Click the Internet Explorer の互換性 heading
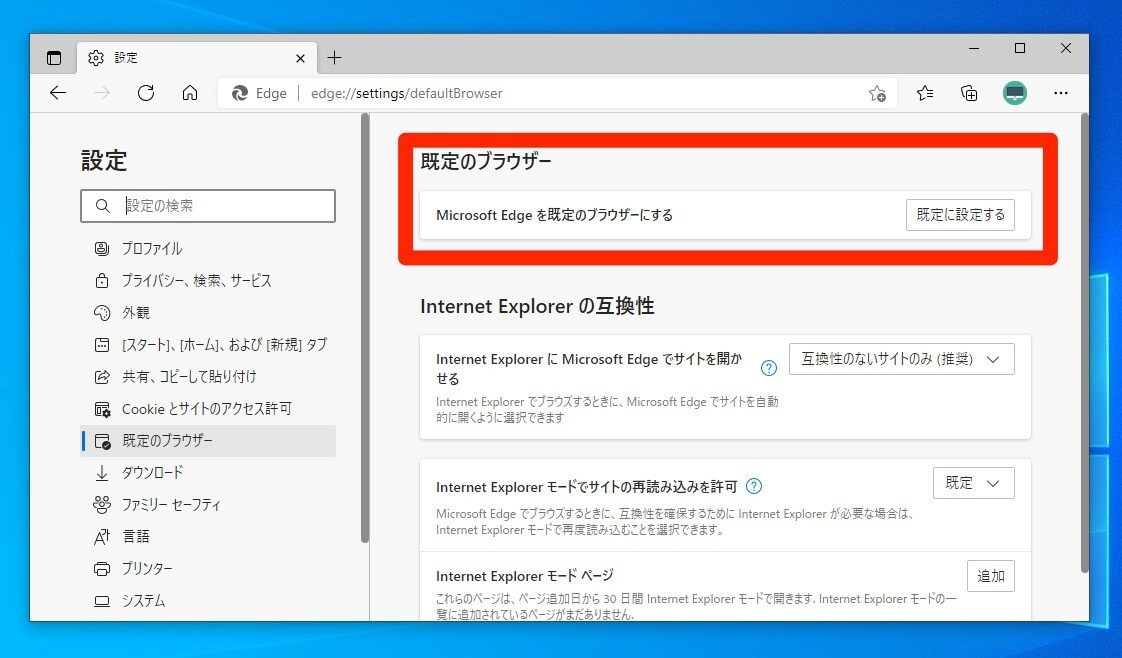The image size is (1122, 658). (x=537, y=306)
